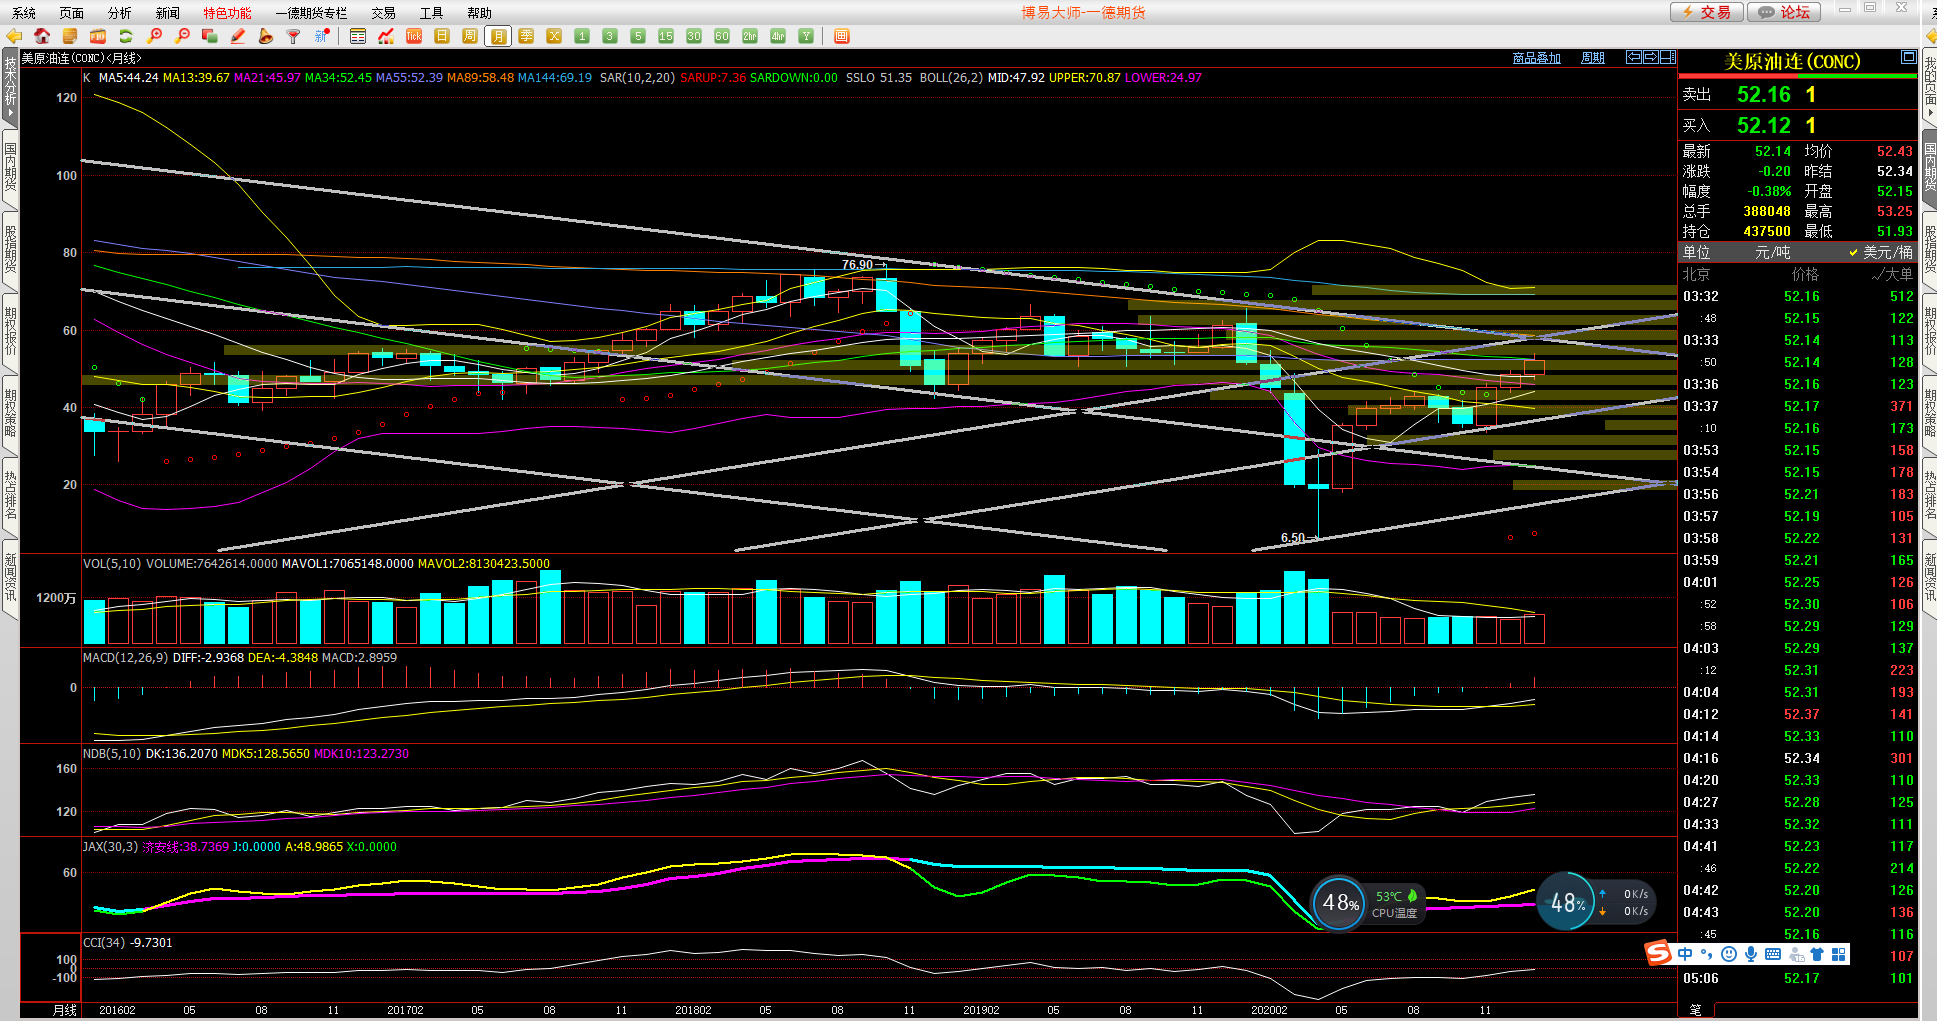Viewport: 1937px width, 1021px height.
Task: Click the left arrow chart navigation icon
Action: 1634,57
